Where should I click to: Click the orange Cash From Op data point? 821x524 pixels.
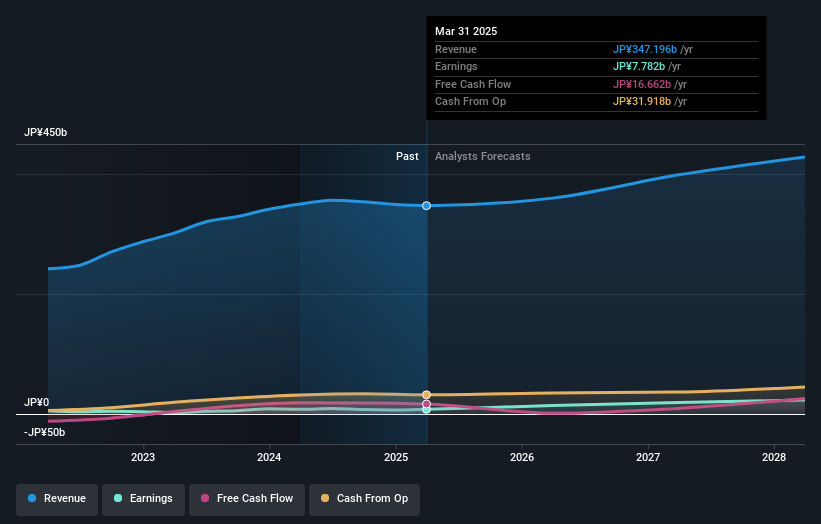coord(426,395)
